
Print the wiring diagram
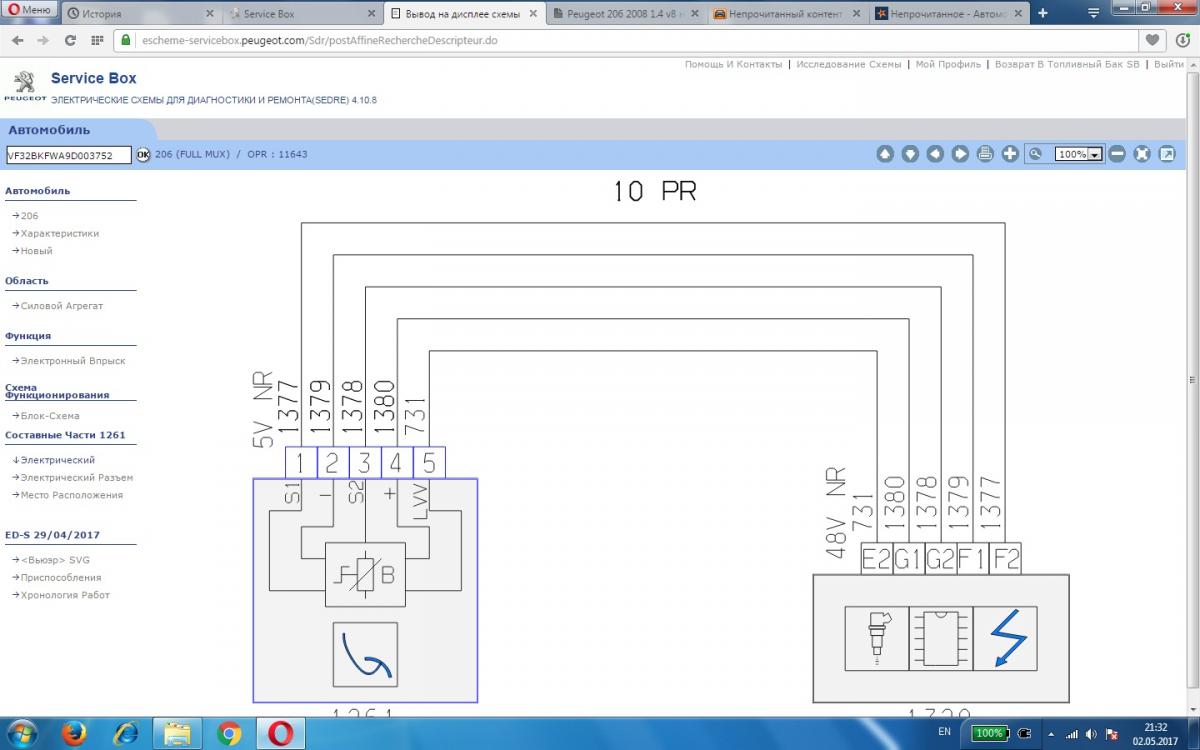(985, 154)
